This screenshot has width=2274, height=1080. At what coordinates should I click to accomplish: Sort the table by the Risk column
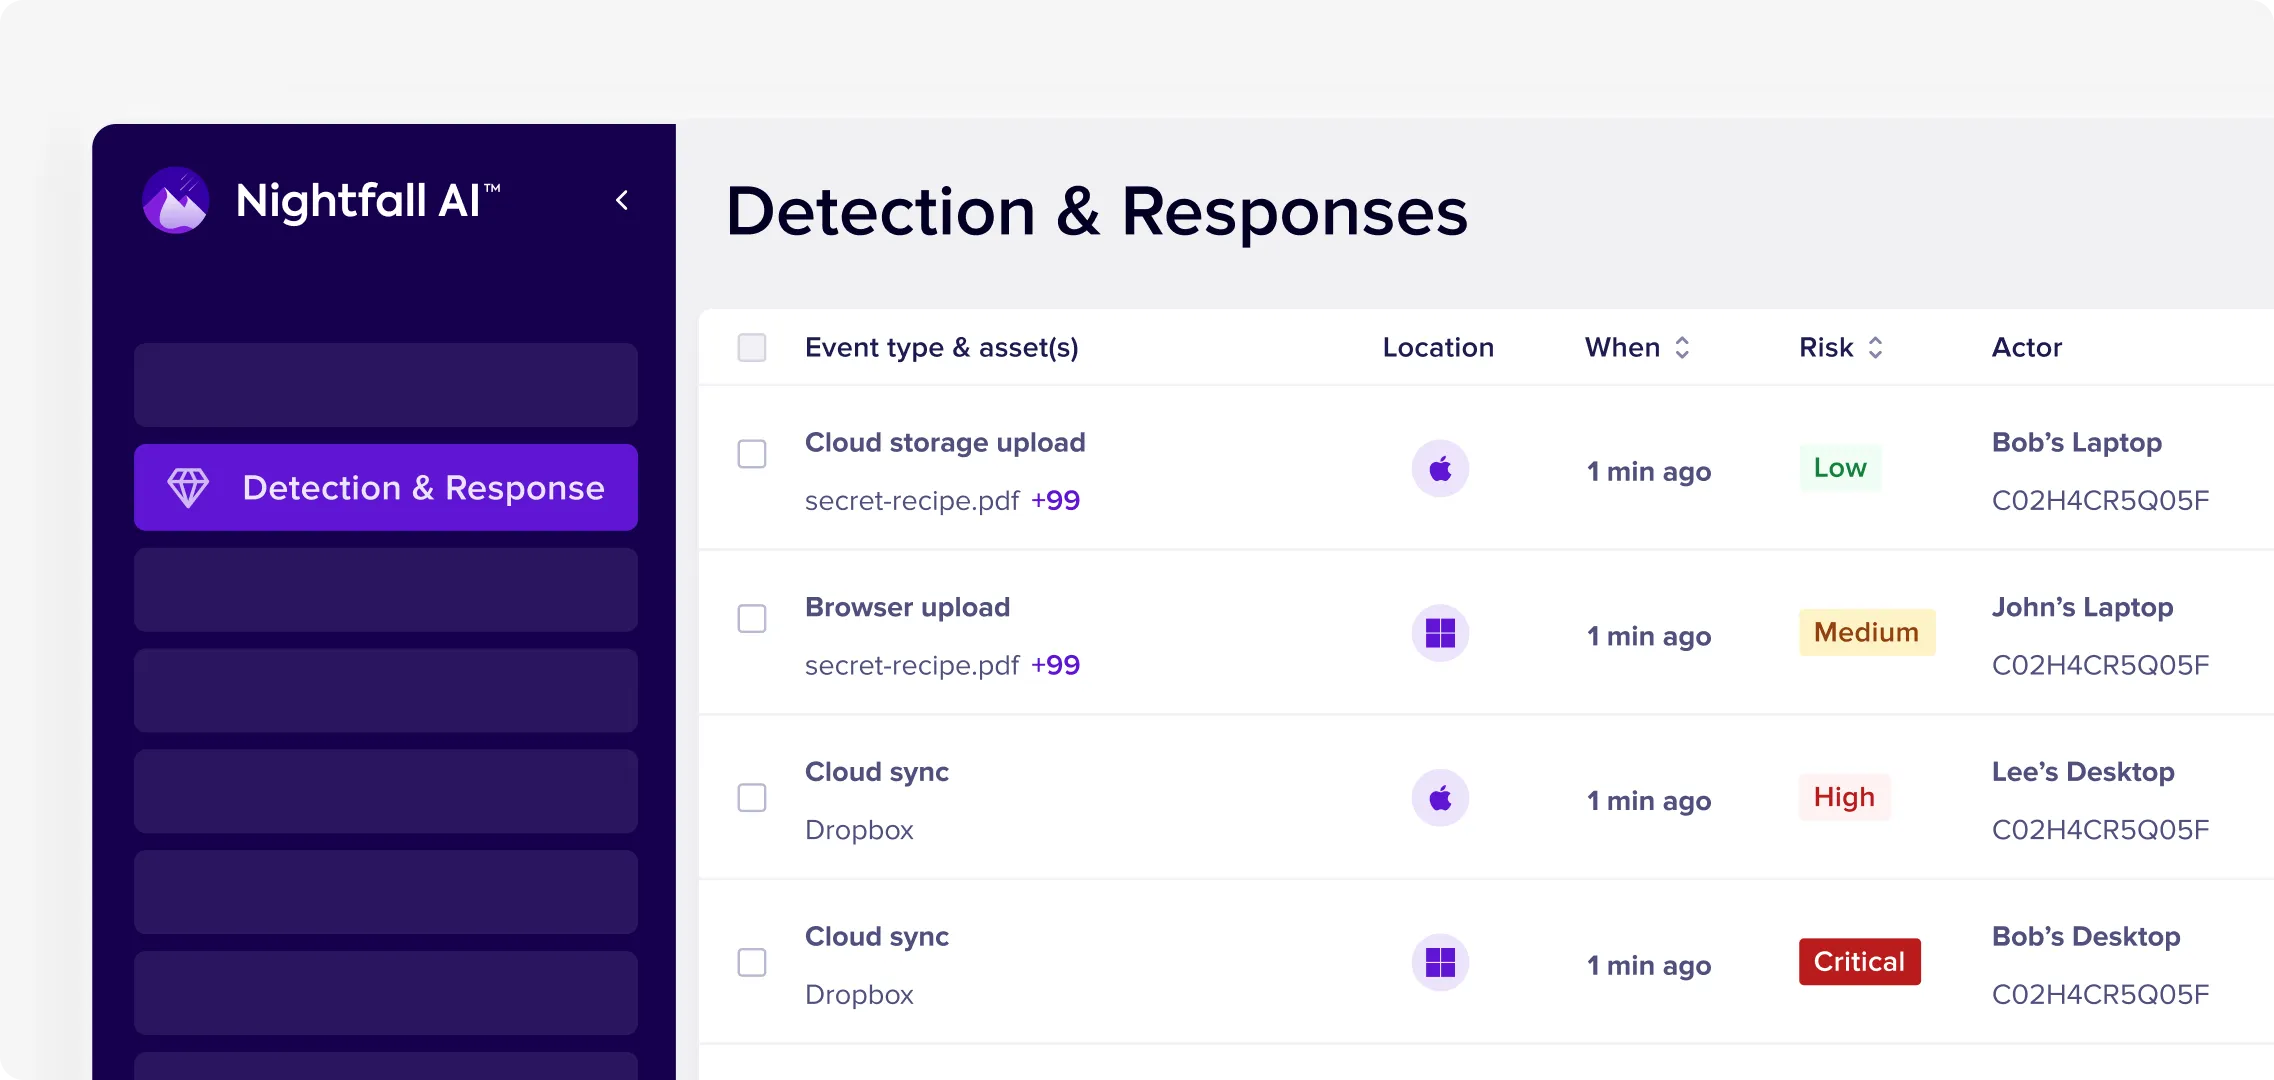click(x=1875, y=347)
